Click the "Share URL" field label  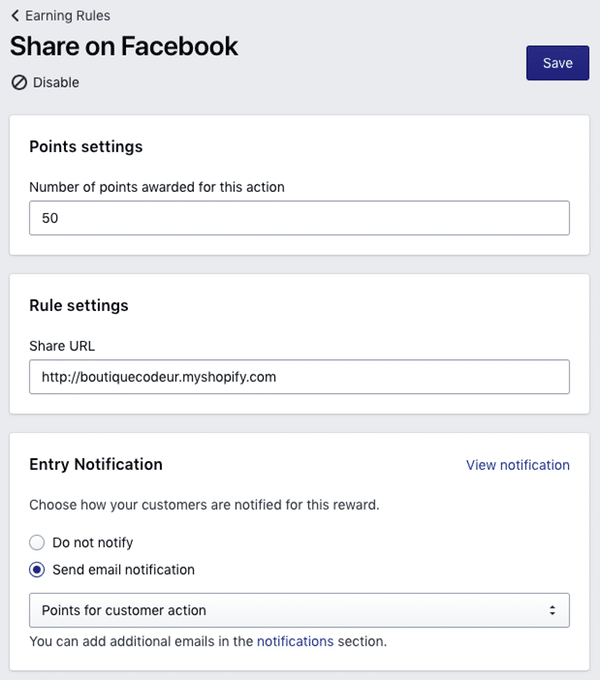pyautogui.click(x=62, y=346)
